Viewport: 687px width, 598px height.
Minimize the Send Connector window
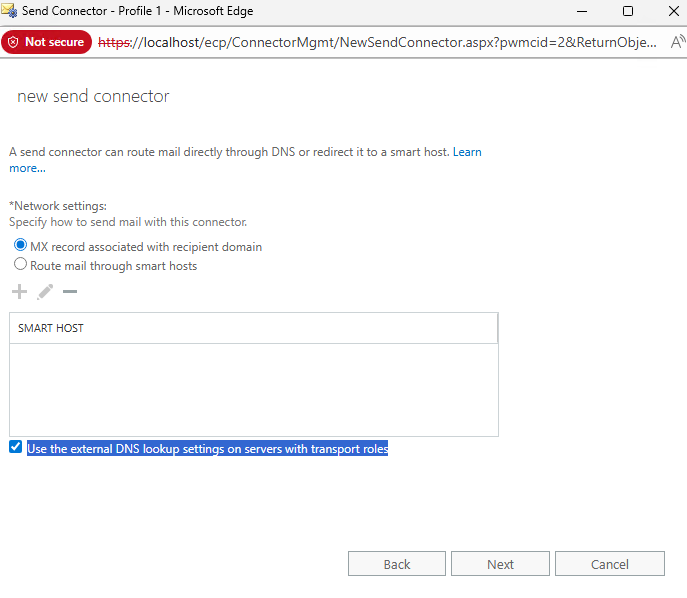pyautogui.click(x=582, y=11)
